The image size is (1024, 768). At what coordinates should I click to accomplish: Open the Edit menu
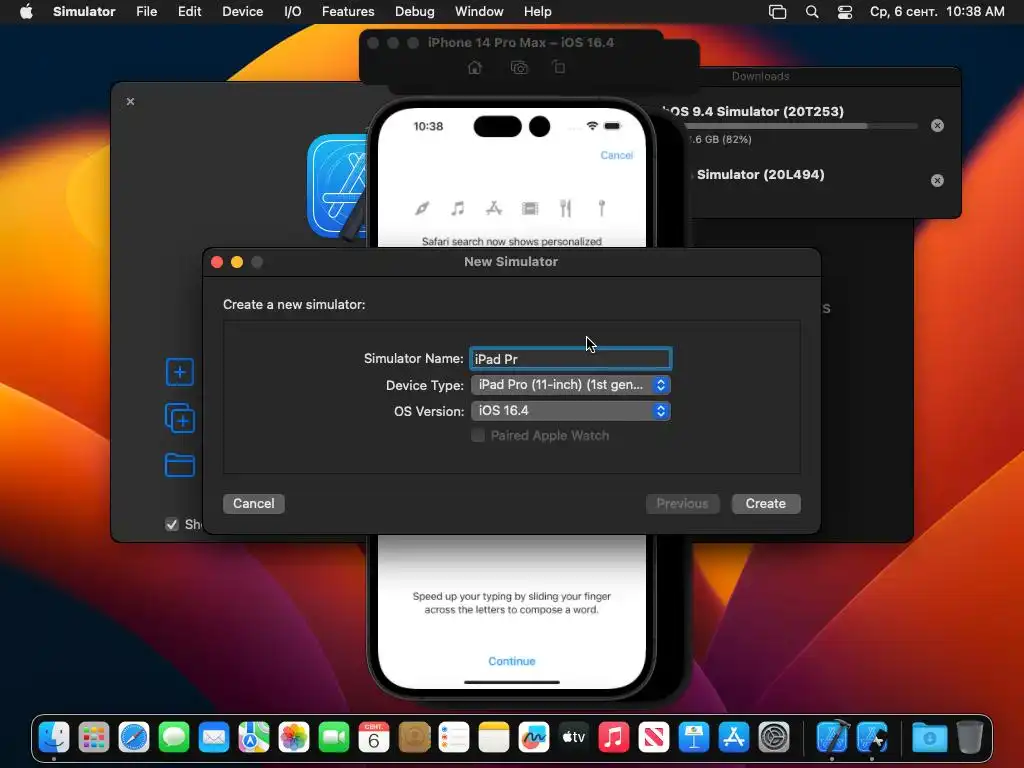pos(189,12)
